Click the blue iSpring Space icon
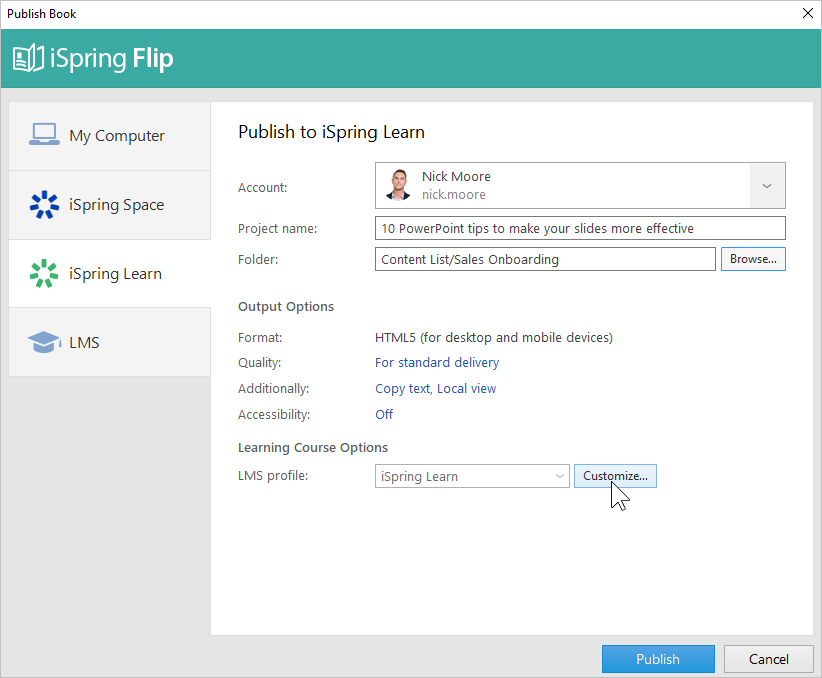 tap(44, 205)
